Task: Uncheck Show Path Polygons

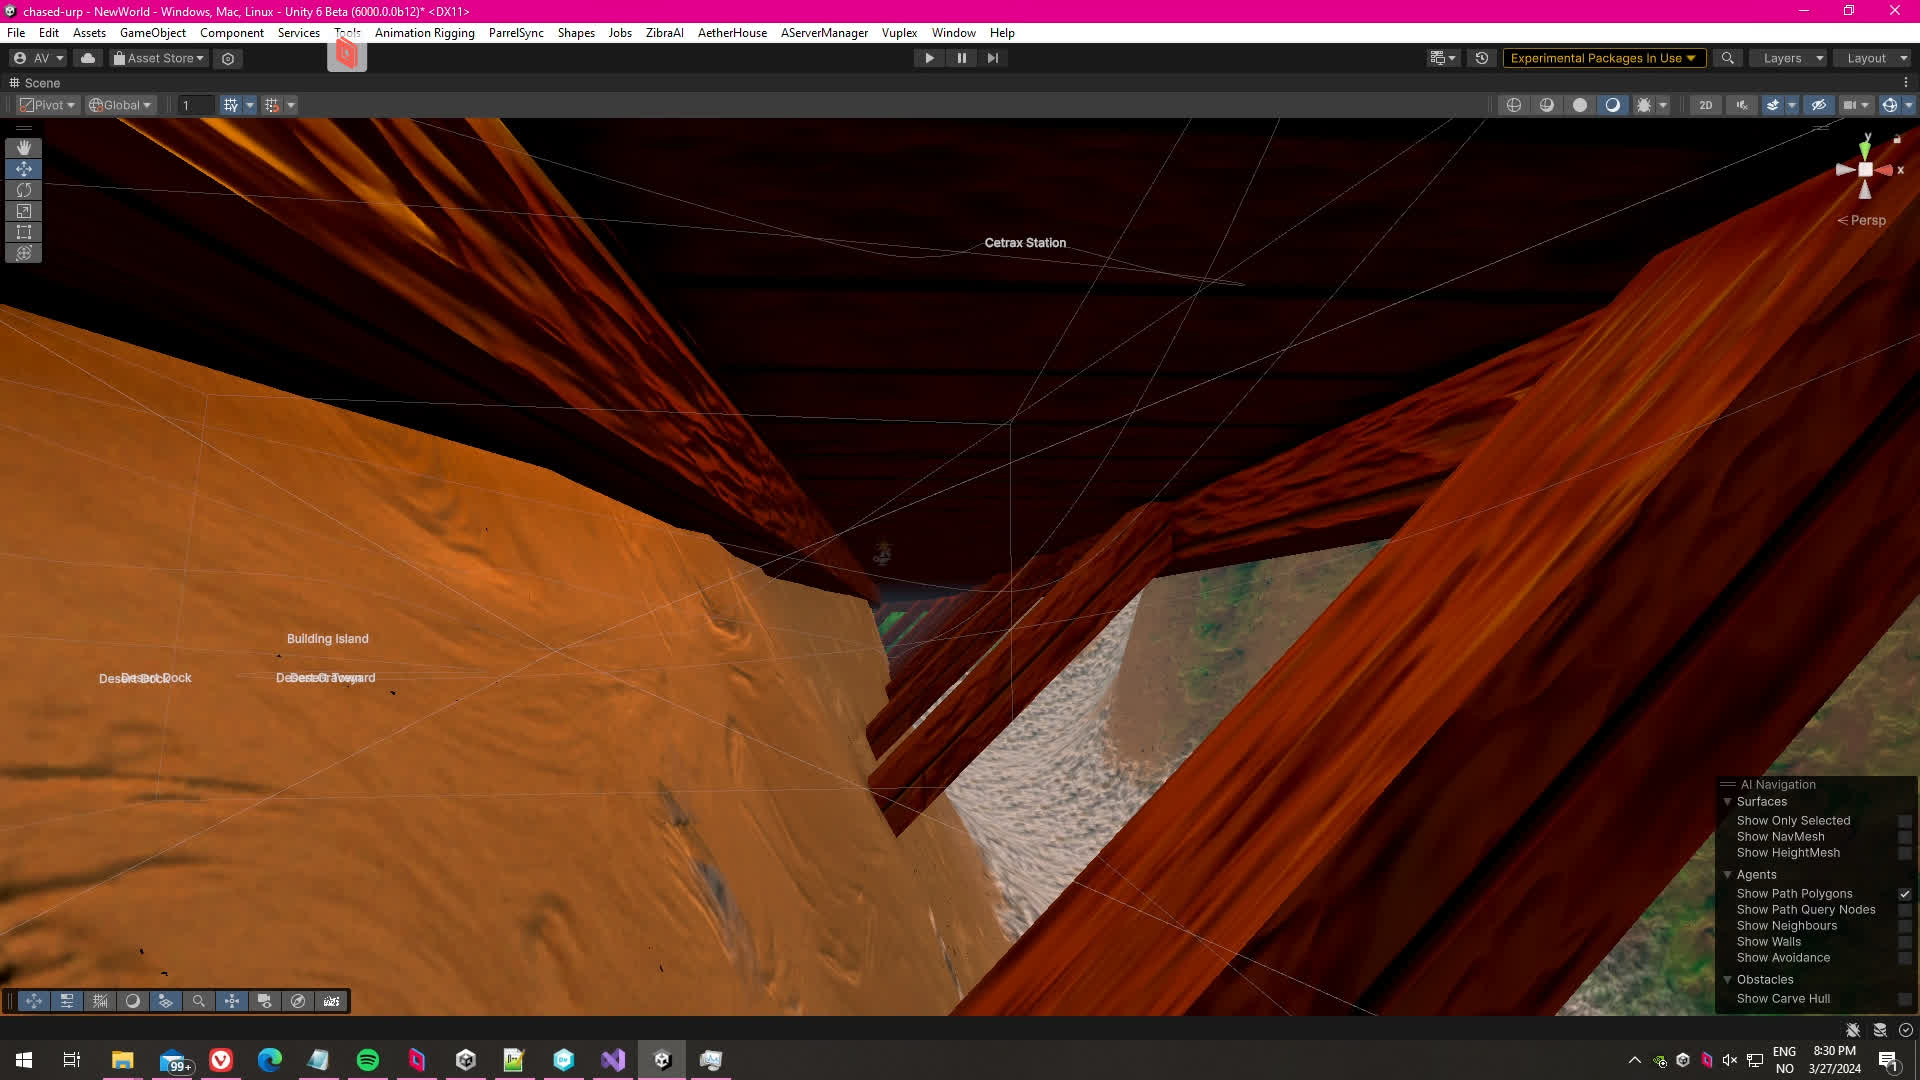Action: [1904, 894]
